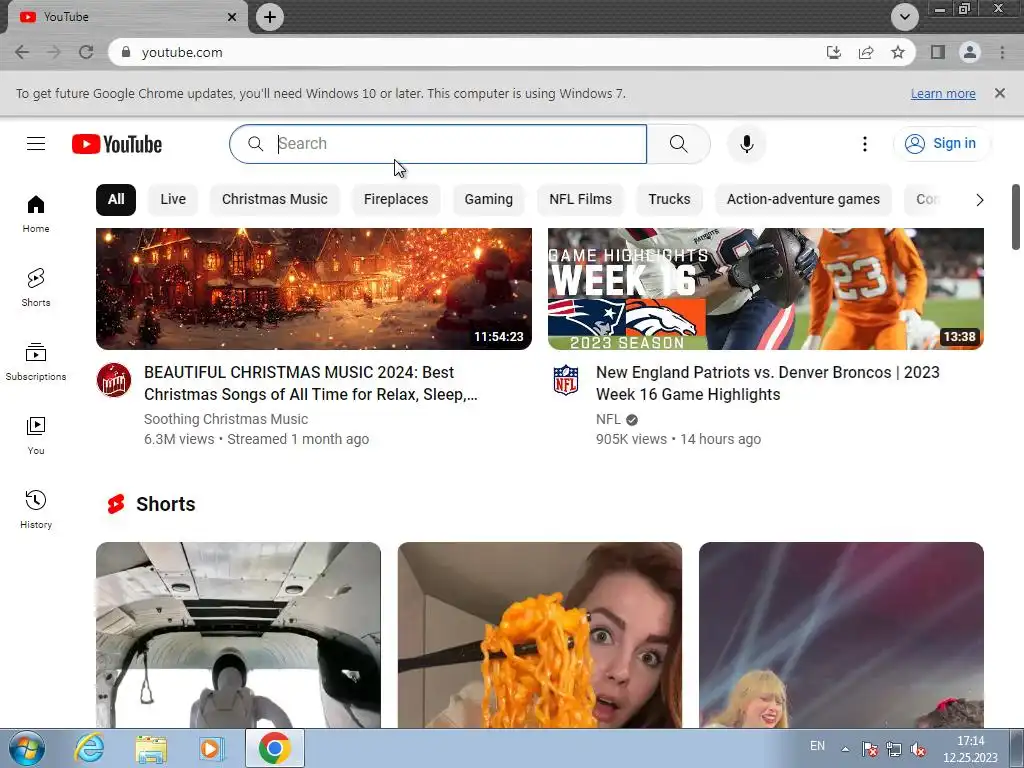Select the Trucks filter chip
The height and width of the screenshot is (768, 1024).
(669, 199)
